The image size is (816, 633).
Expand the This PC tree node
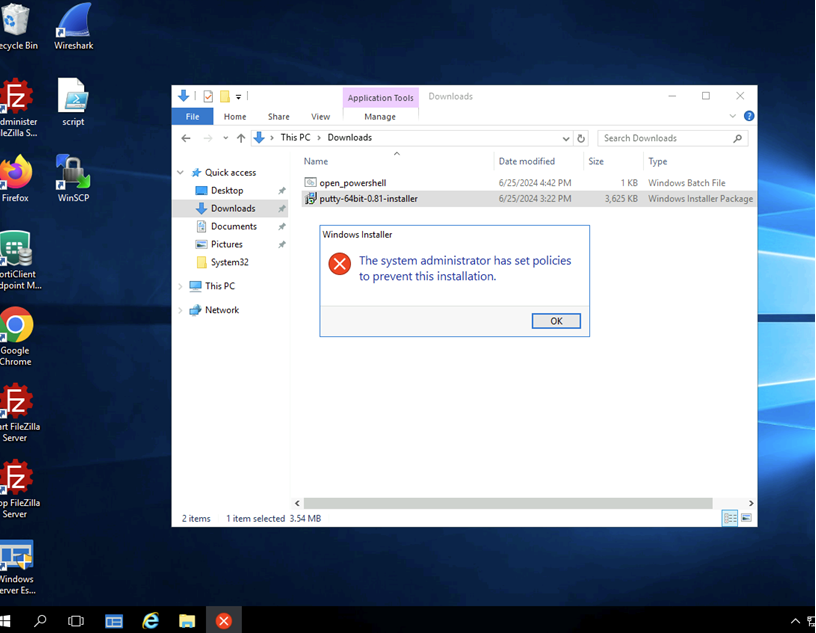181,286
